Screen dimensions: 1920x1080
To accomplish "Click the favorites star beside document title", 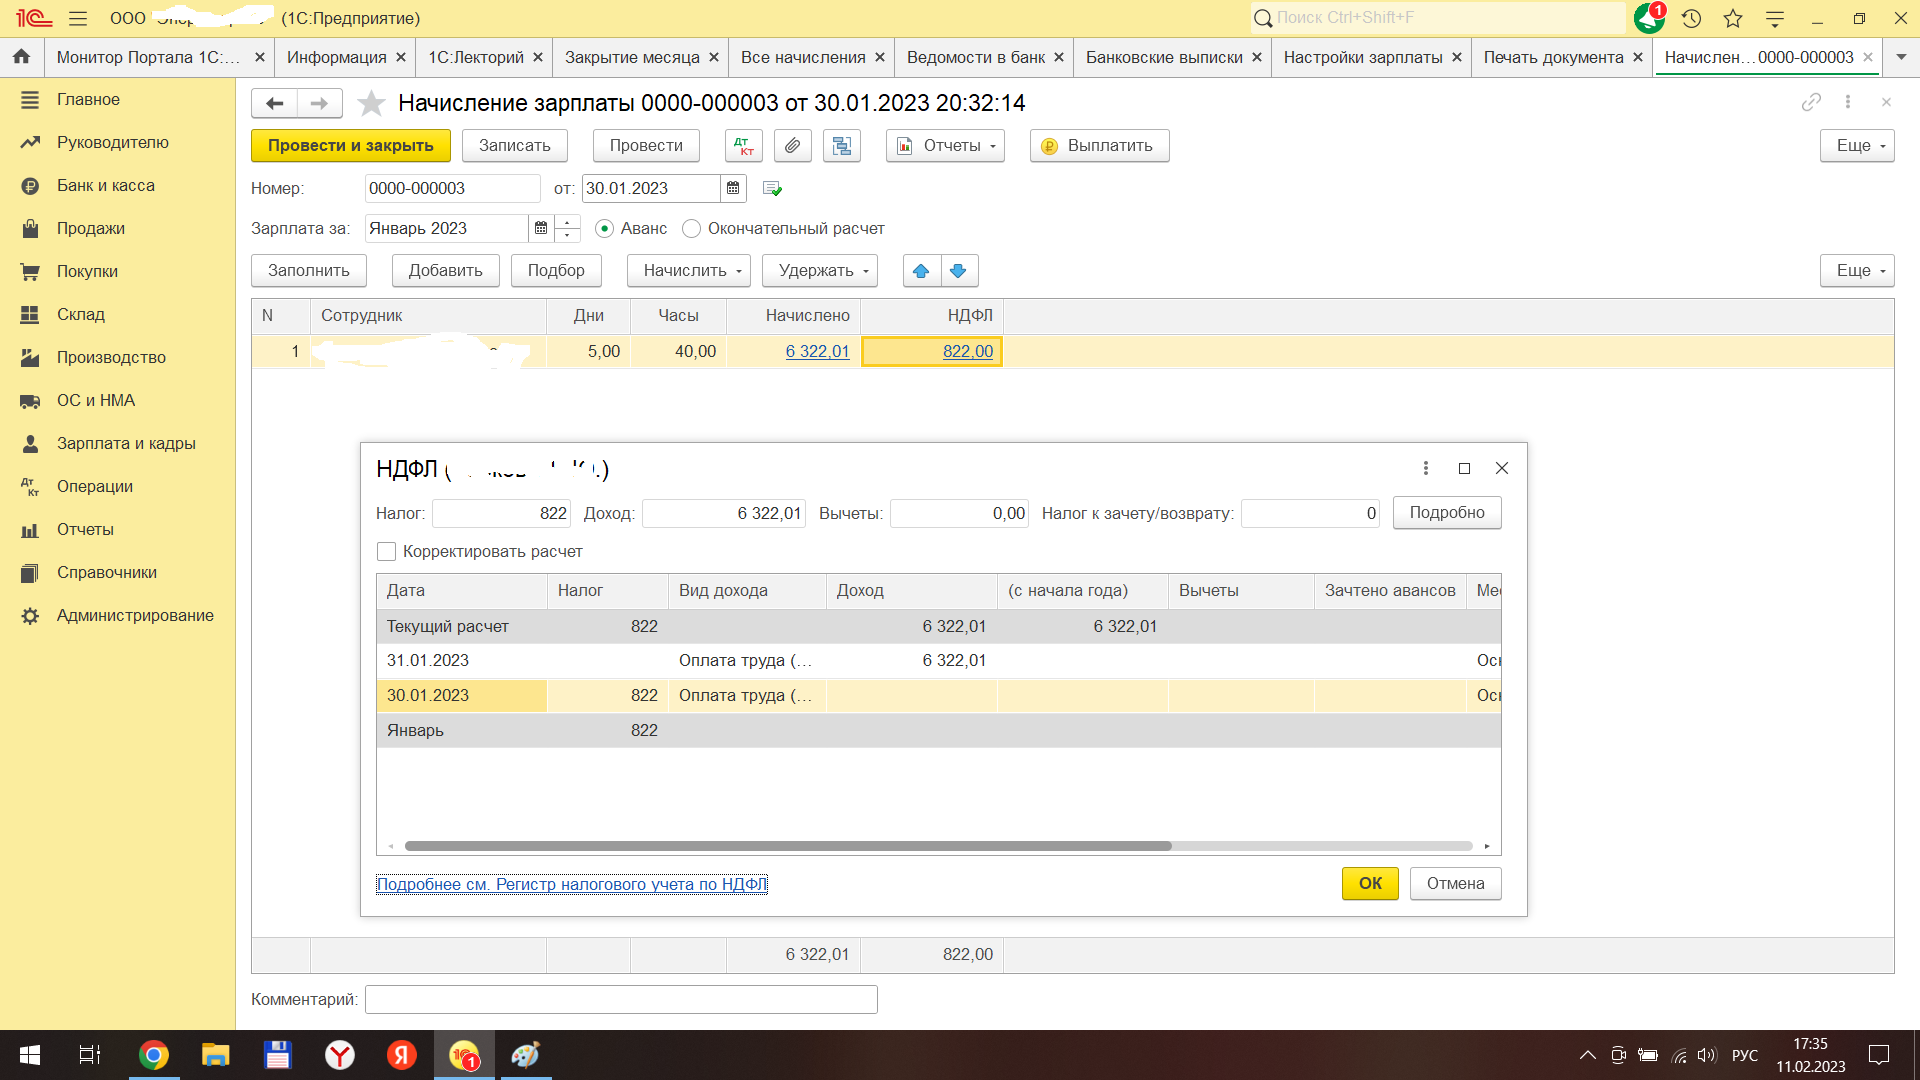I will [371, 103].
